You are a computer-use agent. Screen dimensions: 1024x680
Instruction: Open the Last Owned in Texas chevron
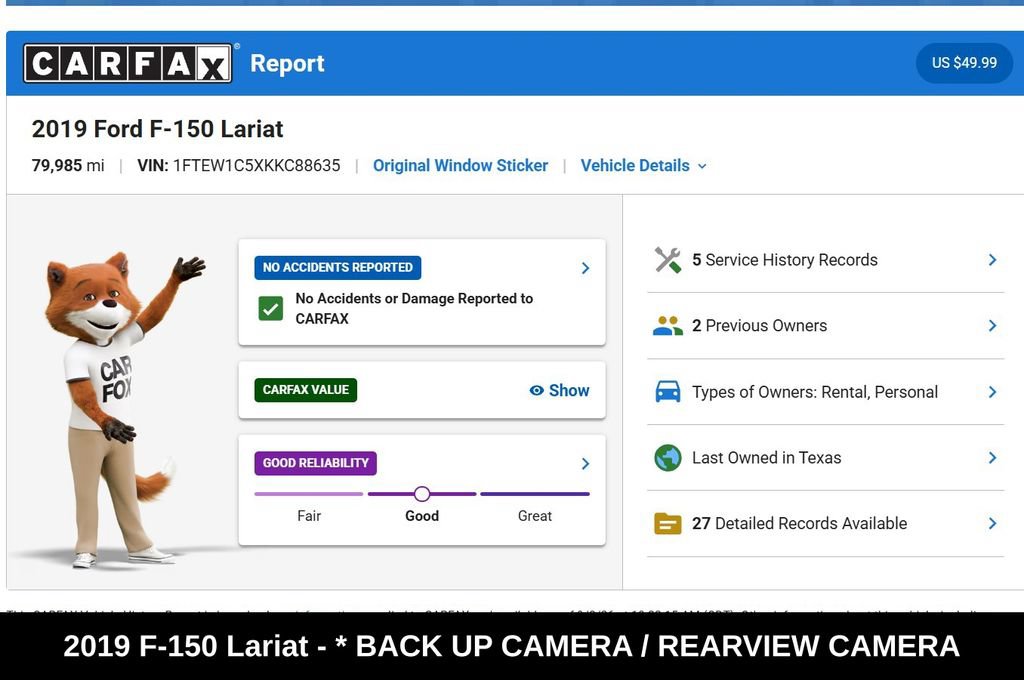pyautogui.click(x=992, y=458)
